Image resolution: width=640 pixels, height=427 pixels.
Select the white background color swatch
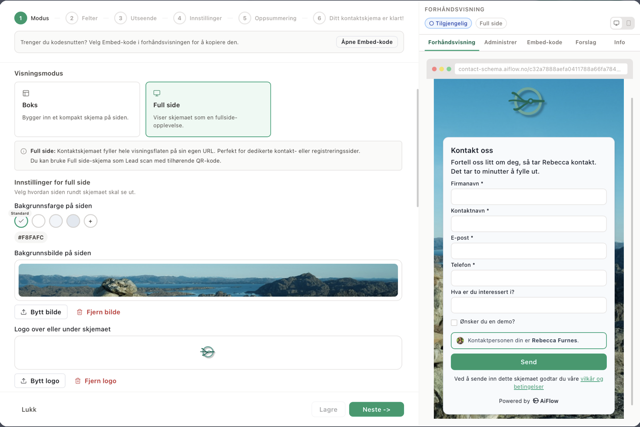click(38, 221)
